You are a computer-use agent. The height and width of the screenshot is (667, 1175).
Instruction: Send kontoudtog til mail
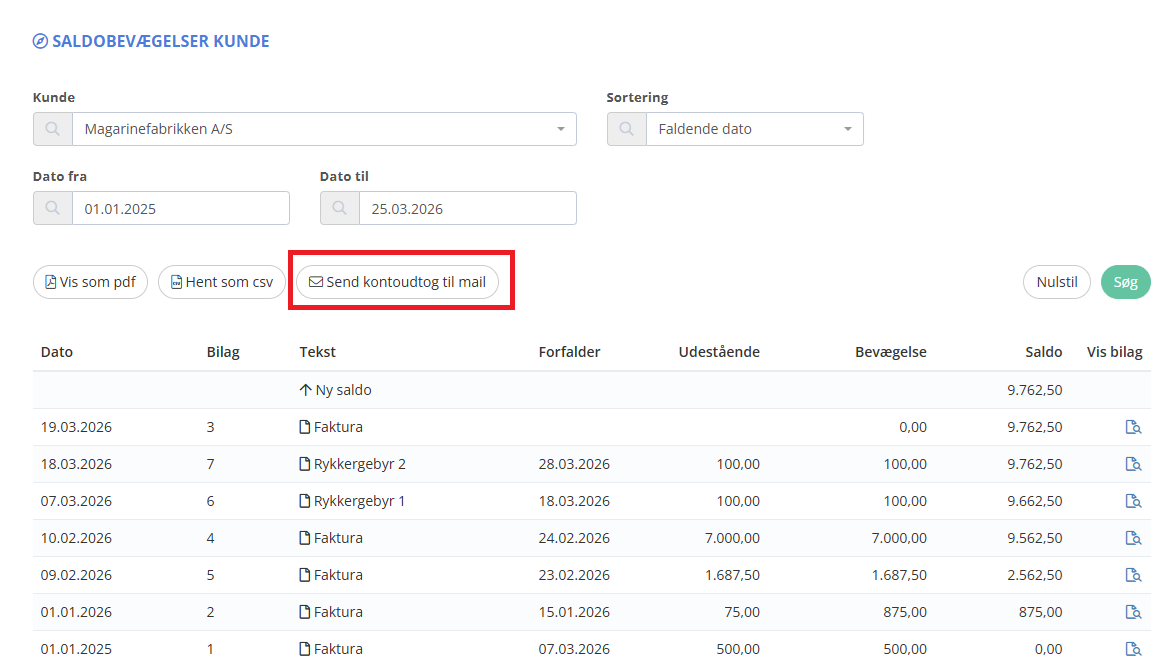pyautogui.click(x=397, y=282)
